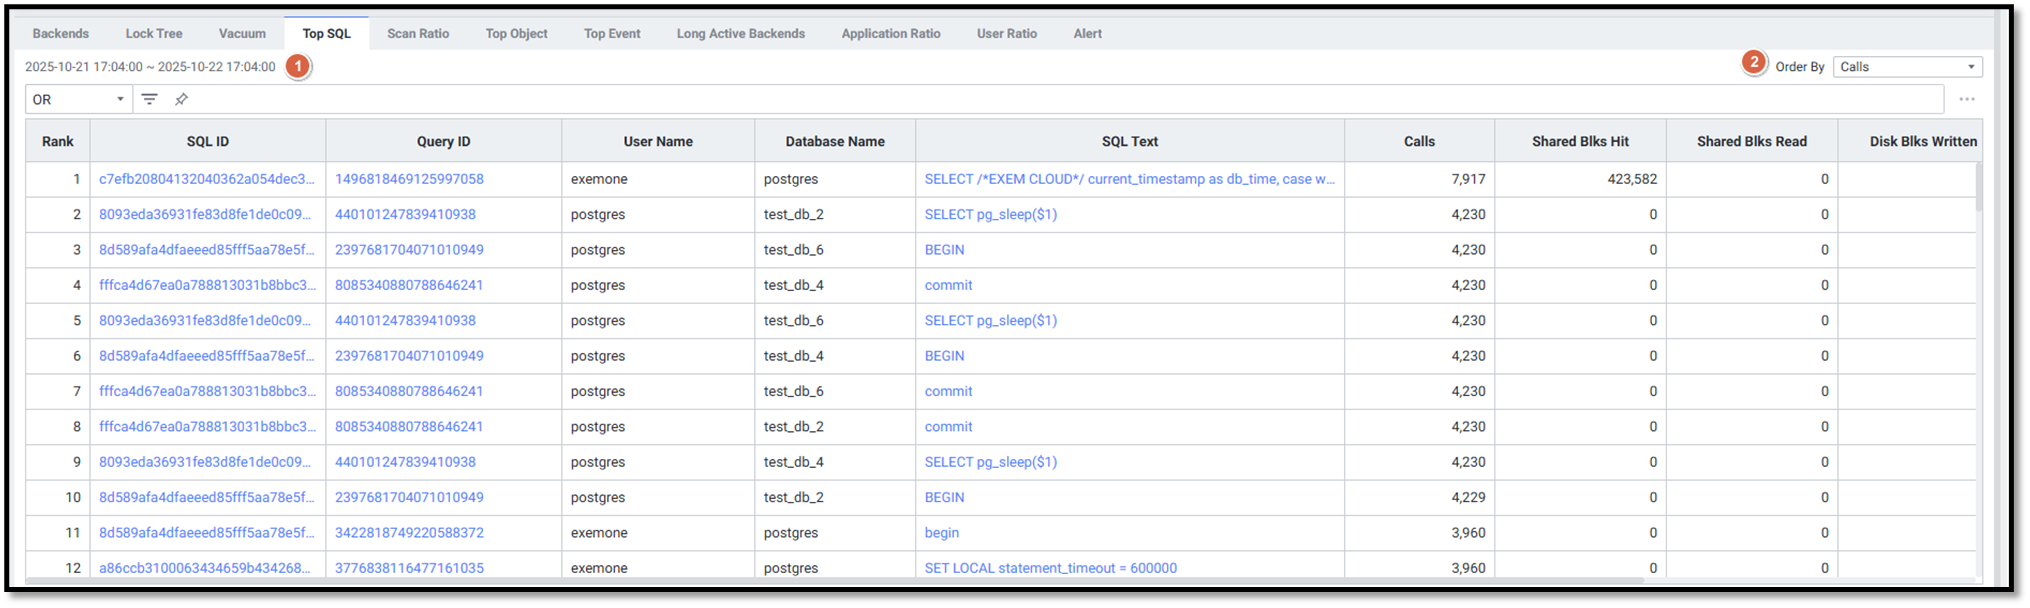Click the Shared Blks Hit column header
This screenshot has height=608, width=2030.
tap(1579, 141)
